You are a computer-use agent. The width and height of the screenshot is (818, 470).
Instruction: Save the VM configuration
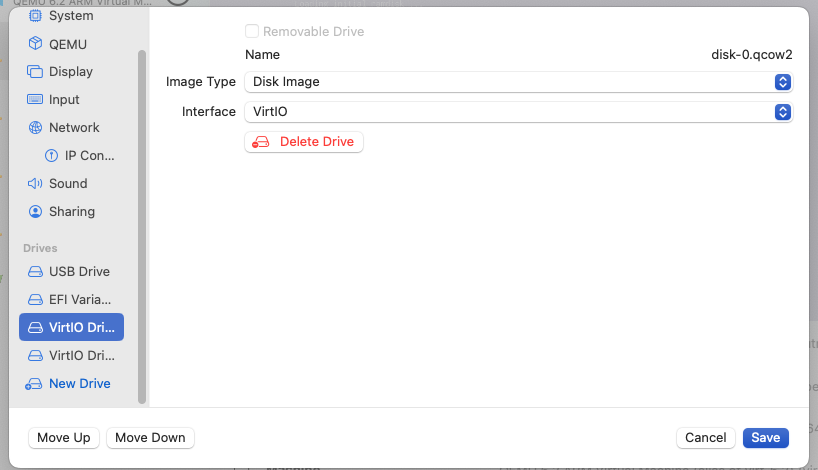click(765, 438)
